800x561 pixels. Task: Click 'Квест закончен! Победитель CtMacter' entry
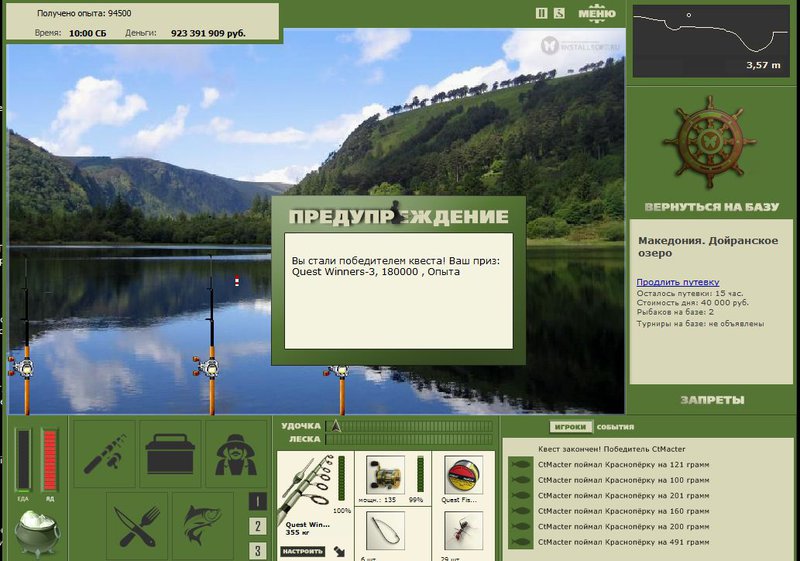[x=611, y=449]
